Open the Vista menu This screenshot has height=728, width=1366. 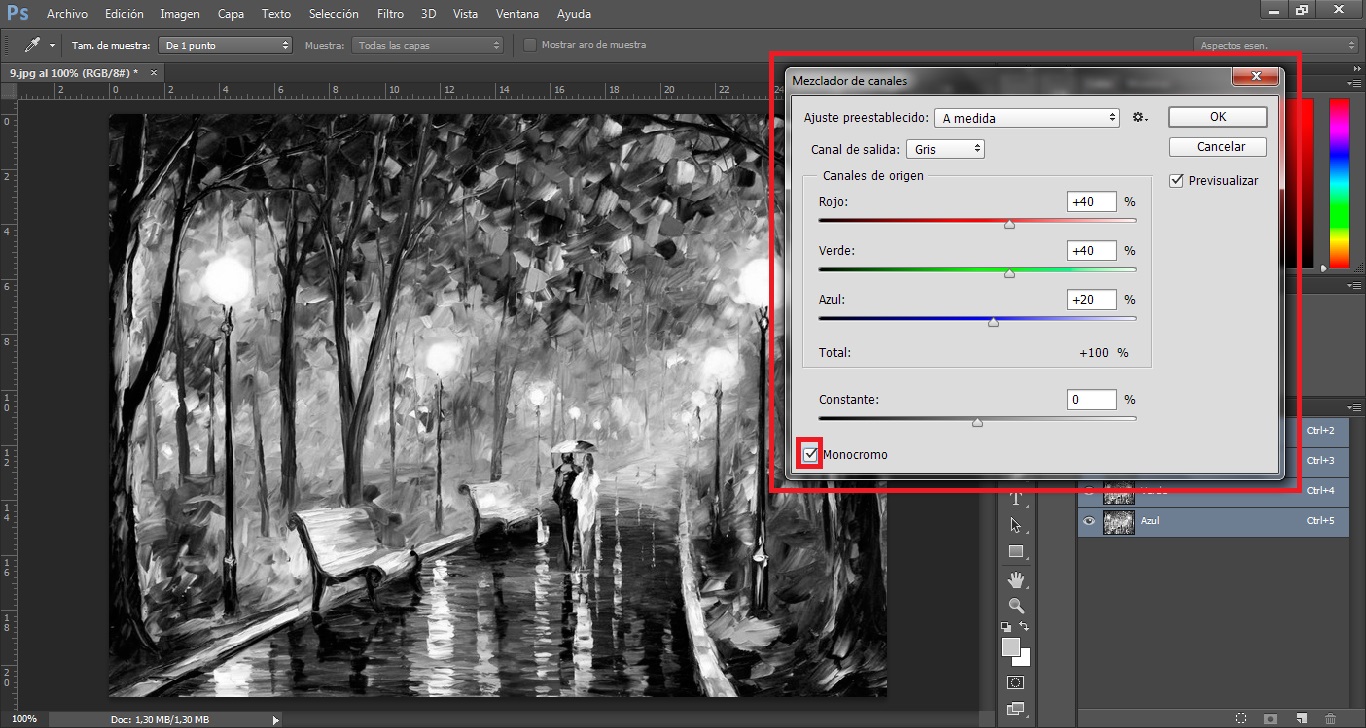[x=465, y=14]
